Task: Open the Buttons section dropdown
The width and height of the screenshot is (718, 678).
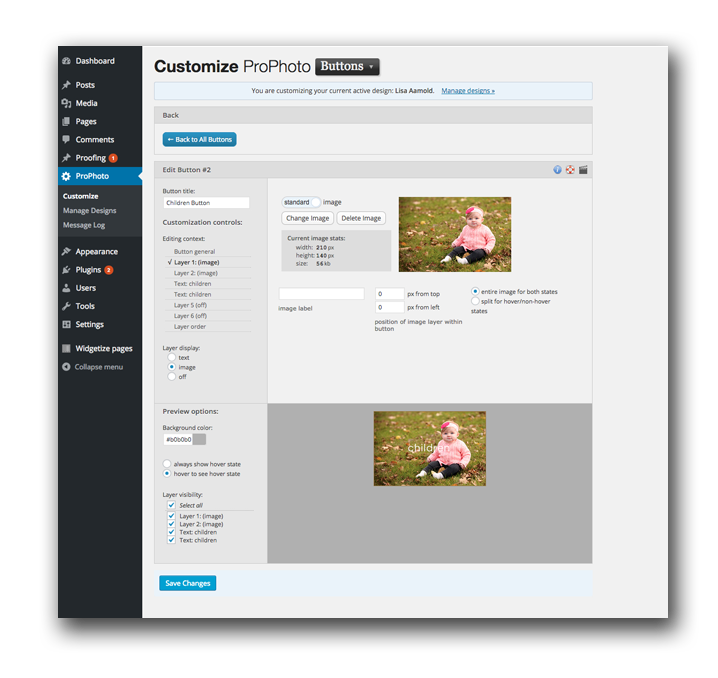Action: [x=348, y=66]
